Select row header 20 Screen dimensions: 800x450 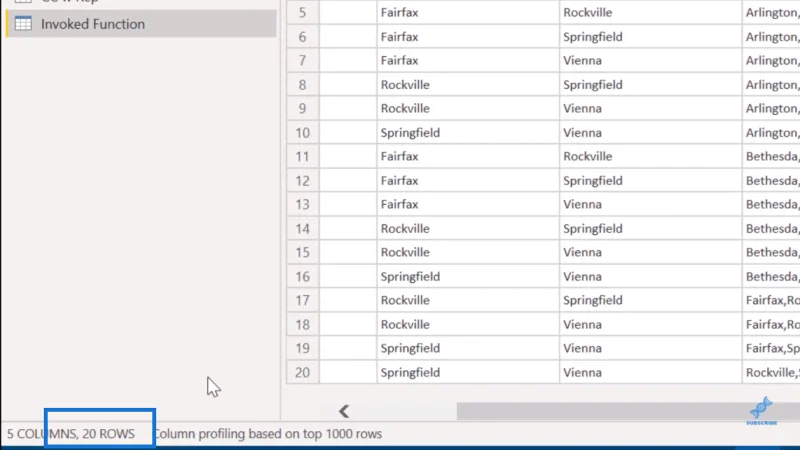[303, 372]
